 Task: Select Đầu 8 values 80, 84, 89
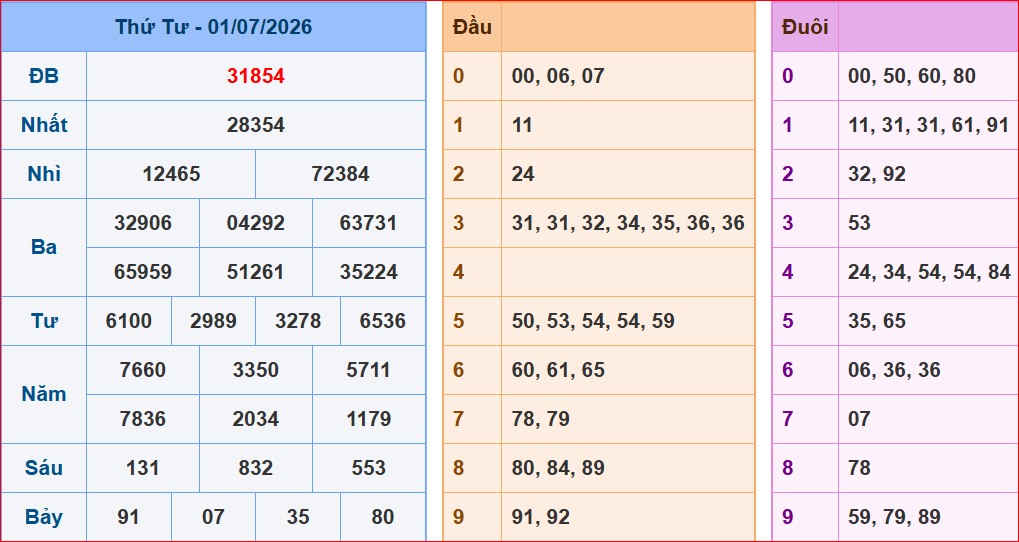(558, 468)
